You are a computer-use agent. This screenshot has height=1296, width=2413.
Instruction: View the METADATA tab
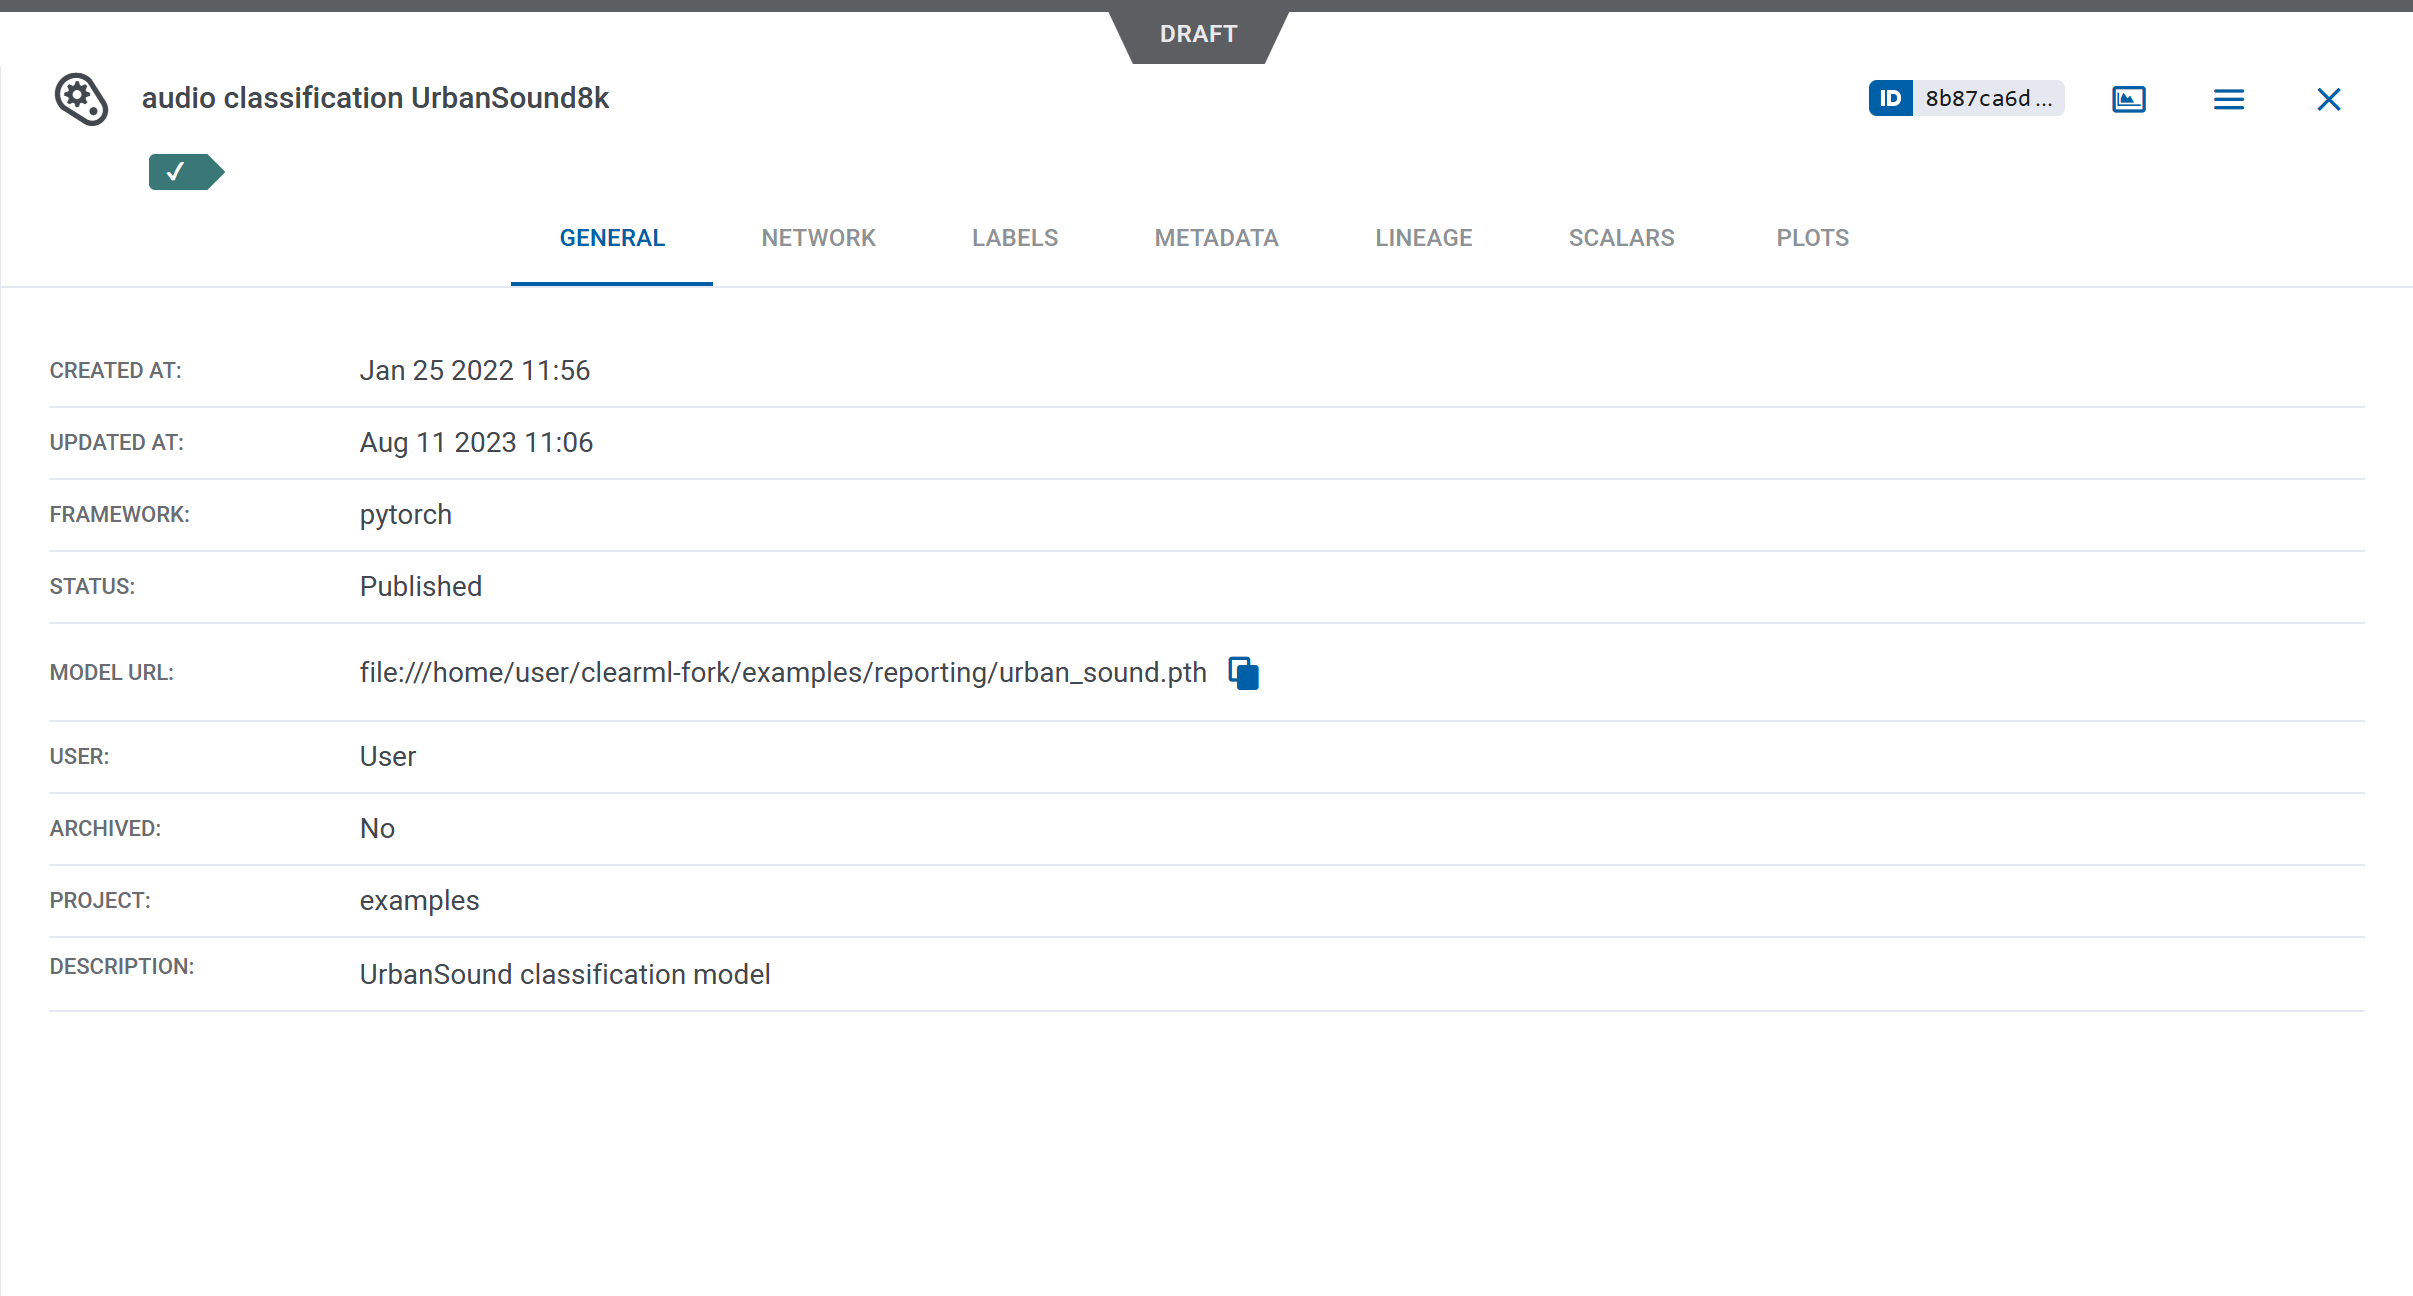[1216, 238]
